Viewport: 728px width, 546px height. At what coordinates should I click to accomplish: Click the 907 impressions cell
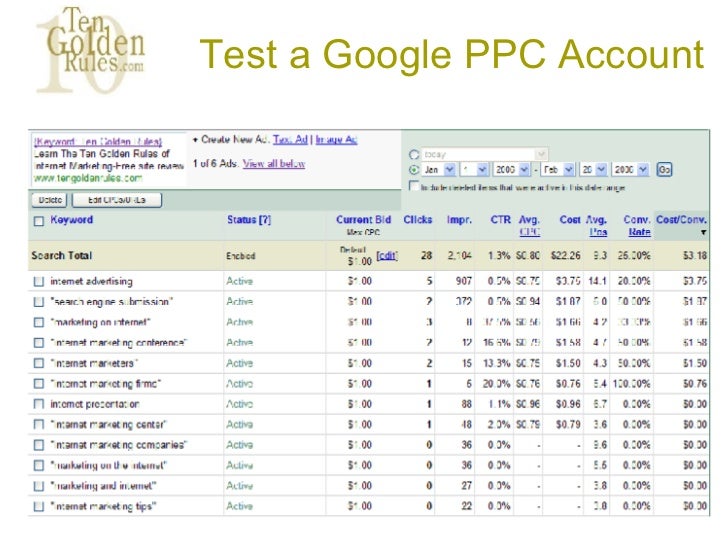tap(464, 281)
